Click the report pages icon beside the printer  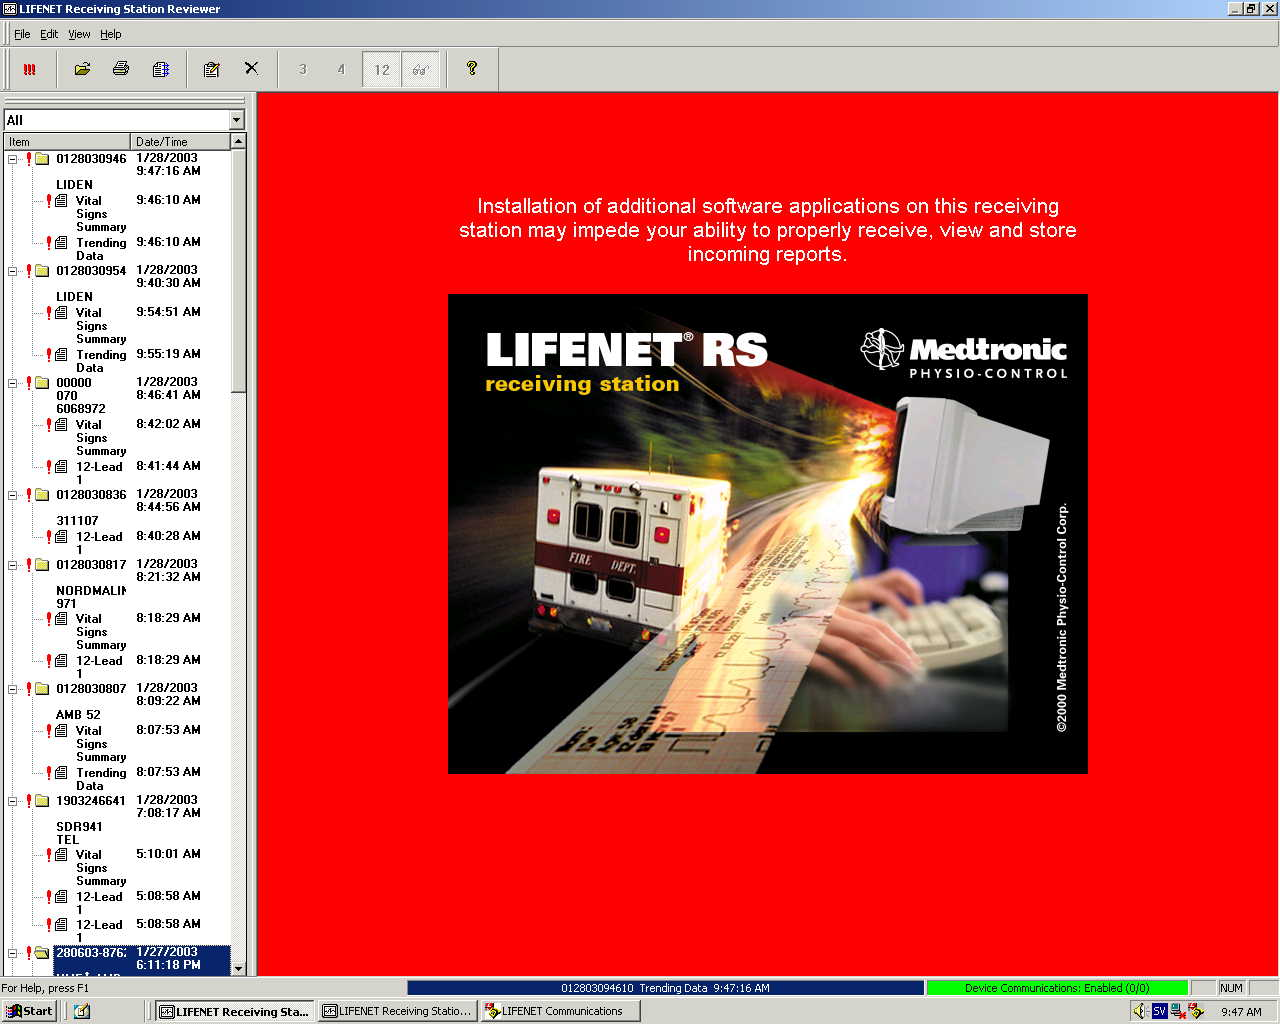160,69
